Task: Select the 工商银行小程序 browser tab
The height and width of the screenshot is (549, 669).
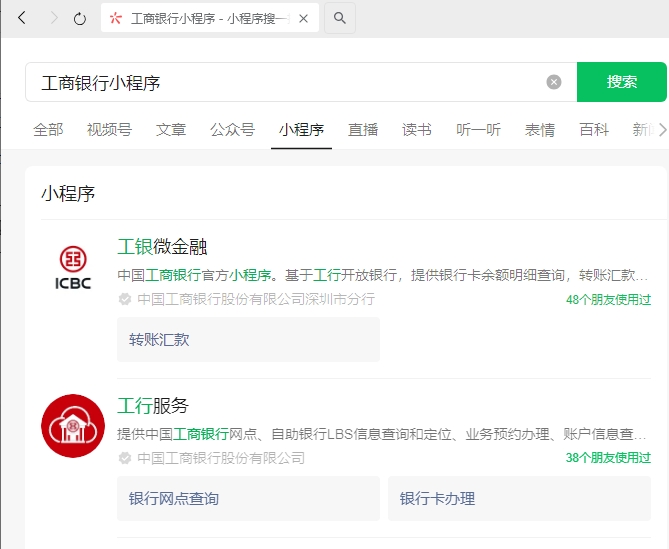Action: click(x=209, y=18)
